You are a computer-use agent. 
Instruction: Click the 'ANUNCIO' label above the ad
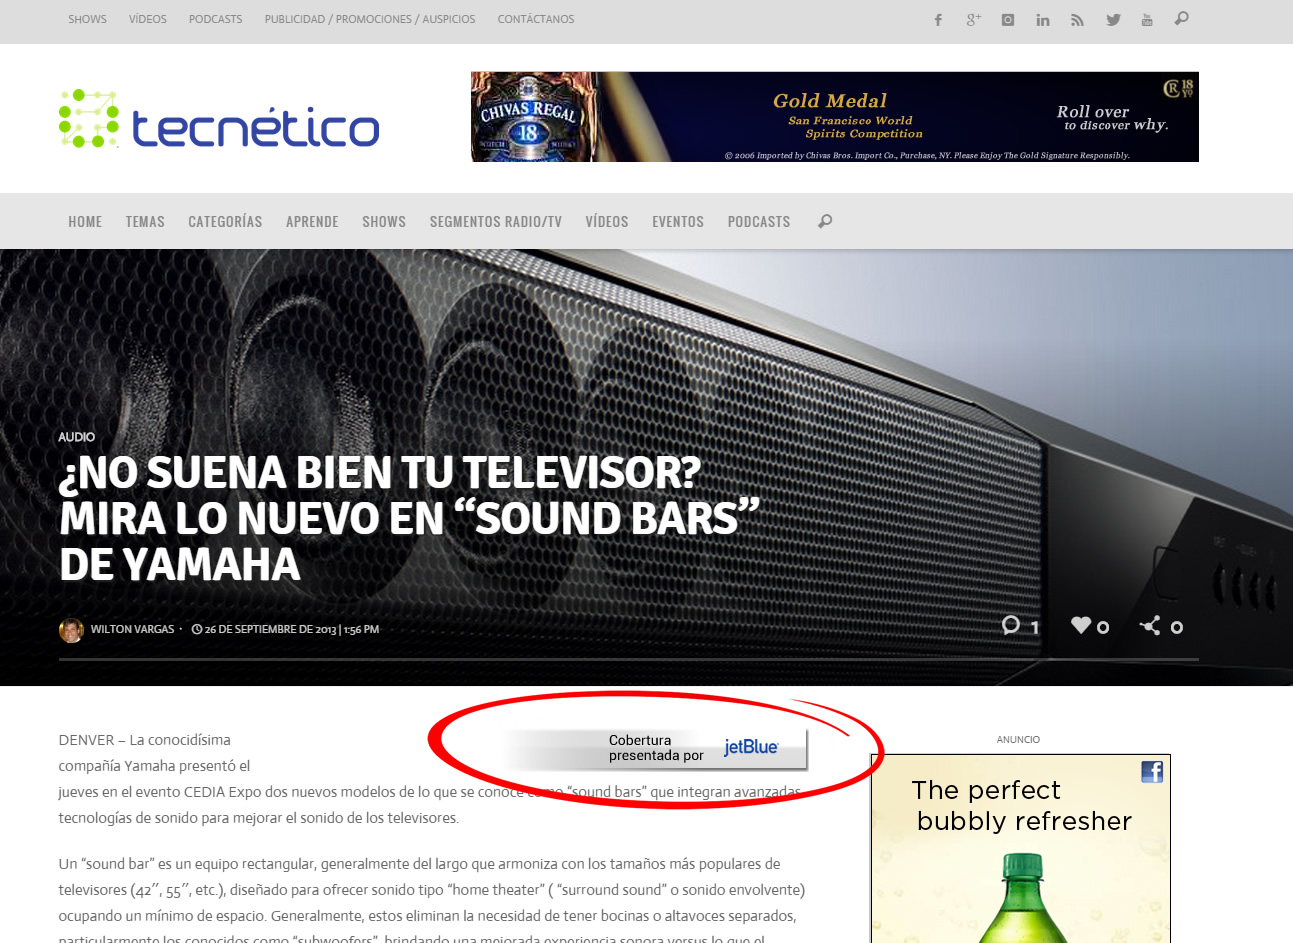(1018, 740)
